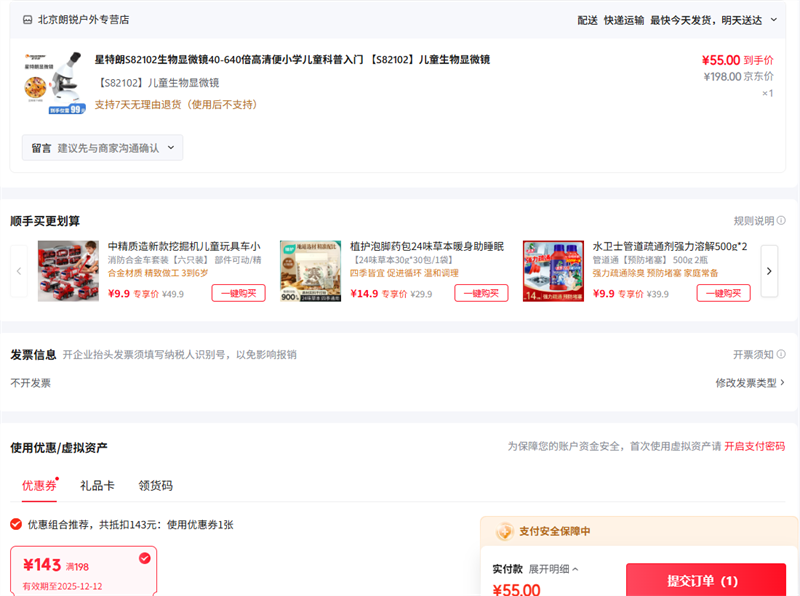Expand 展开明细 payment details
This screenshot has width=800, height=596.
coord(553,569)
